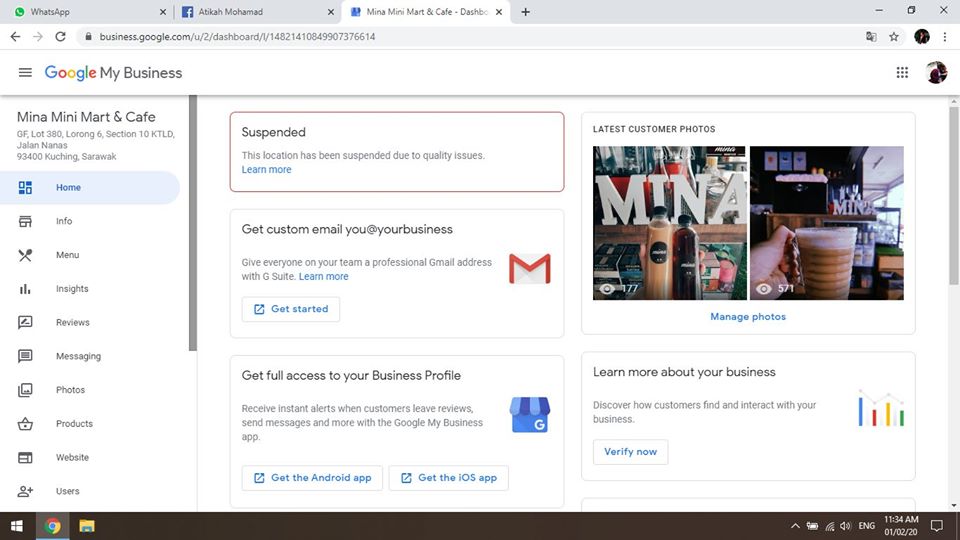Open the Messaging section label

coord(78,356)
